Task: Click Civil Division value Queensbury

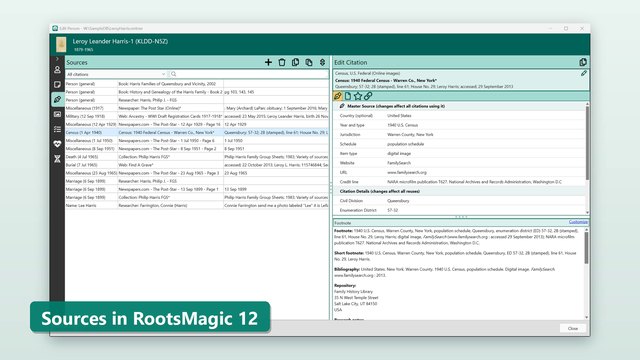Action: click(398, 201)
